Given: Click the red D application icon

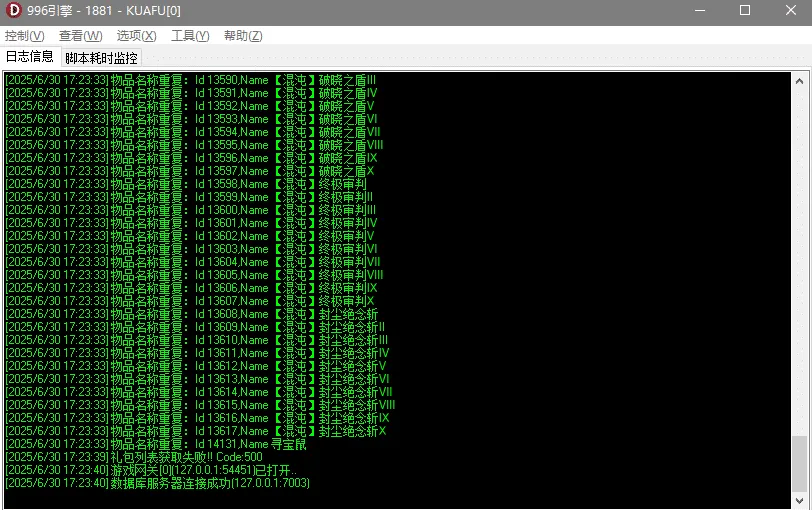Looking at the screenshot, I should (13, 10).
